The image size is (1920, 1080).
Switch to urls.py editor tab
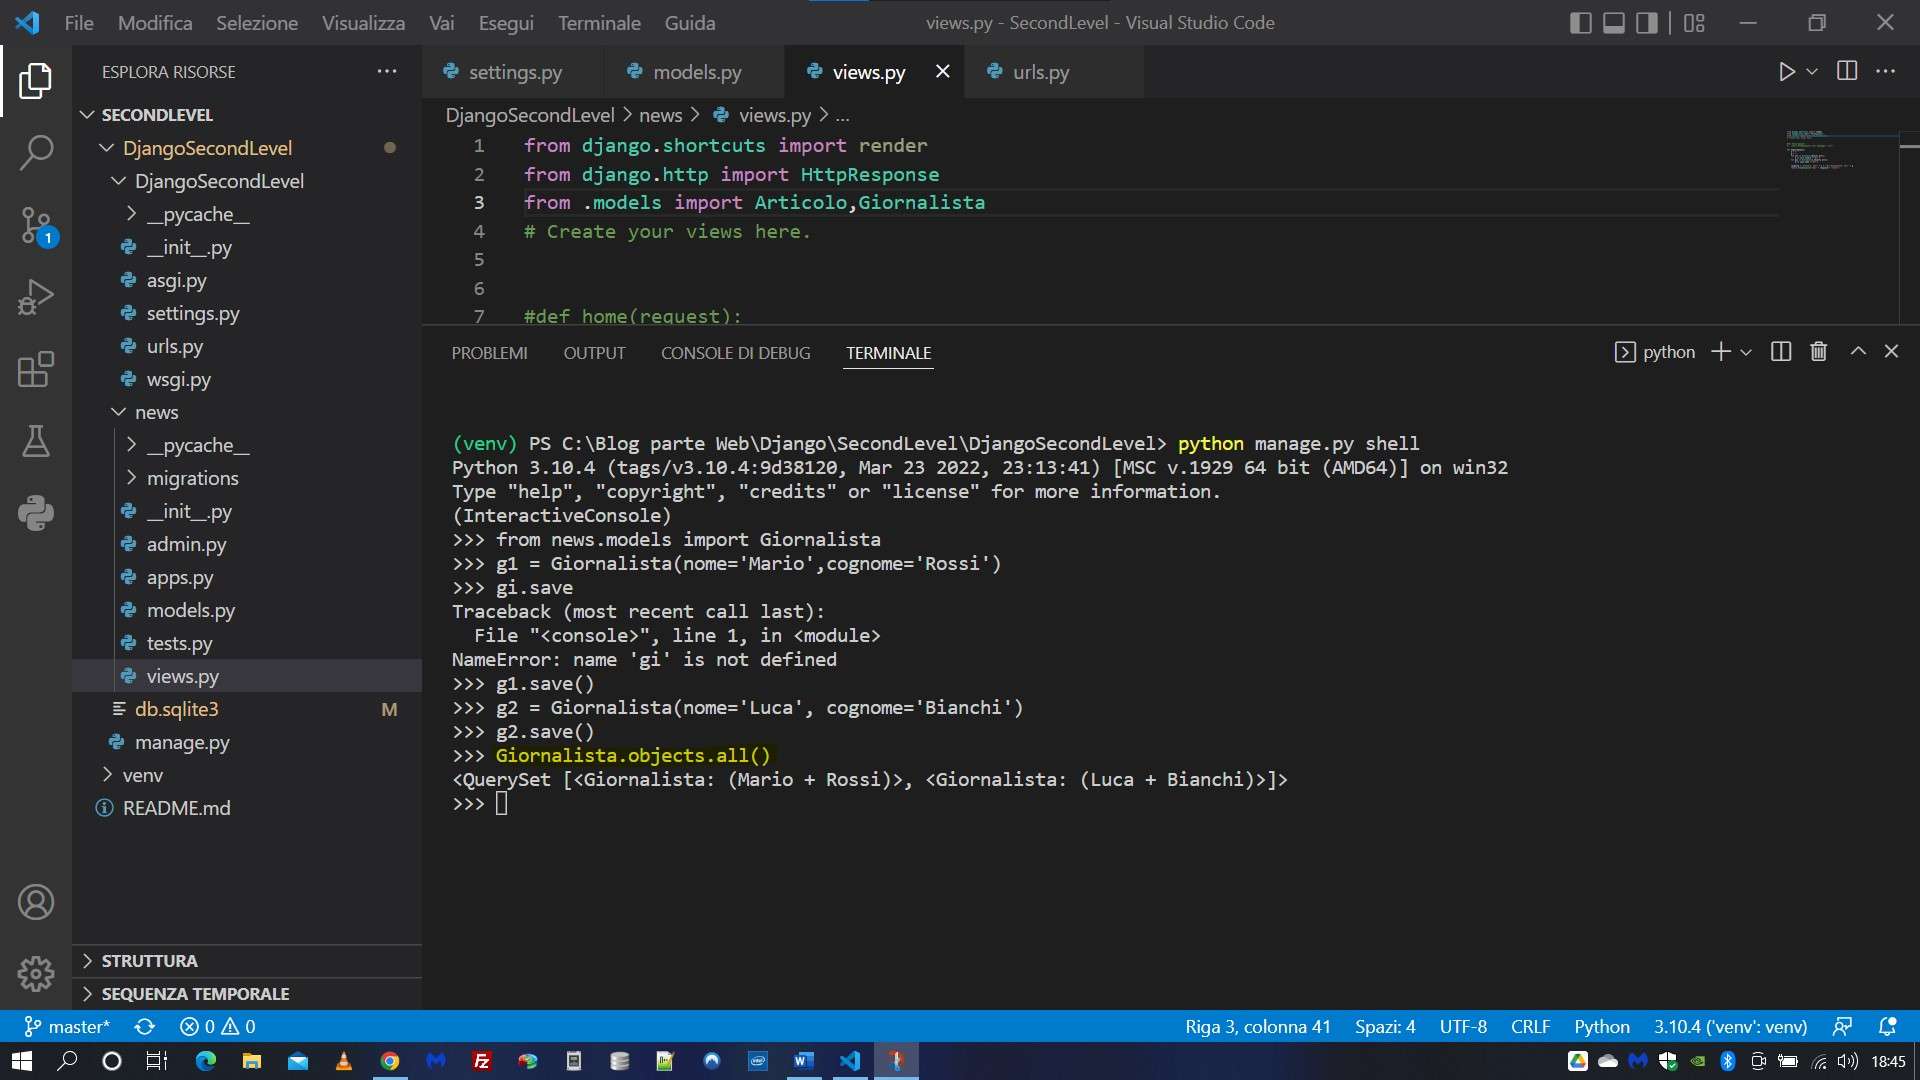(1041, 72)
